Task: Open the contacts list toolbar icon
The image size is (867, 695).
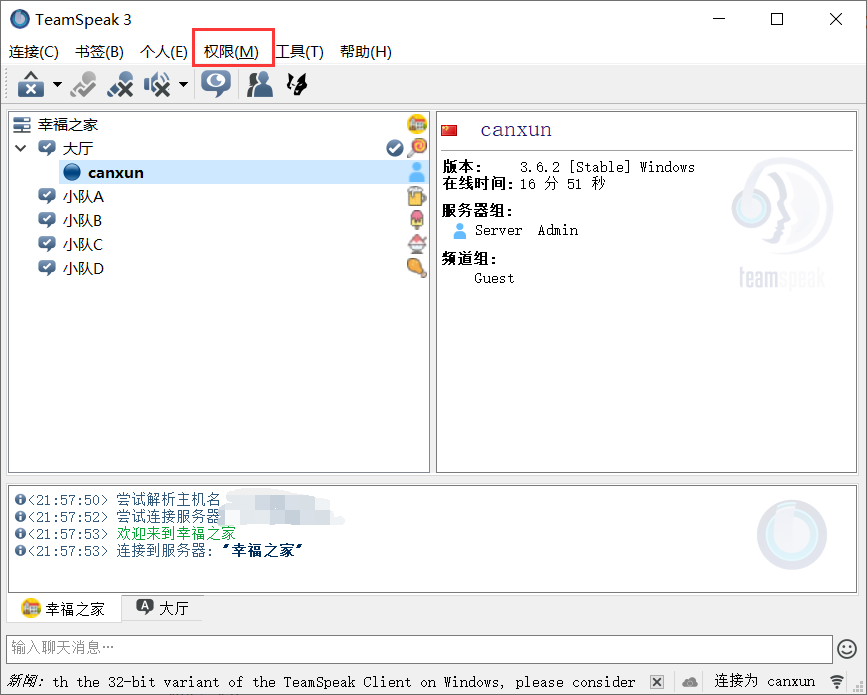Action: click(x=260, y=84)
